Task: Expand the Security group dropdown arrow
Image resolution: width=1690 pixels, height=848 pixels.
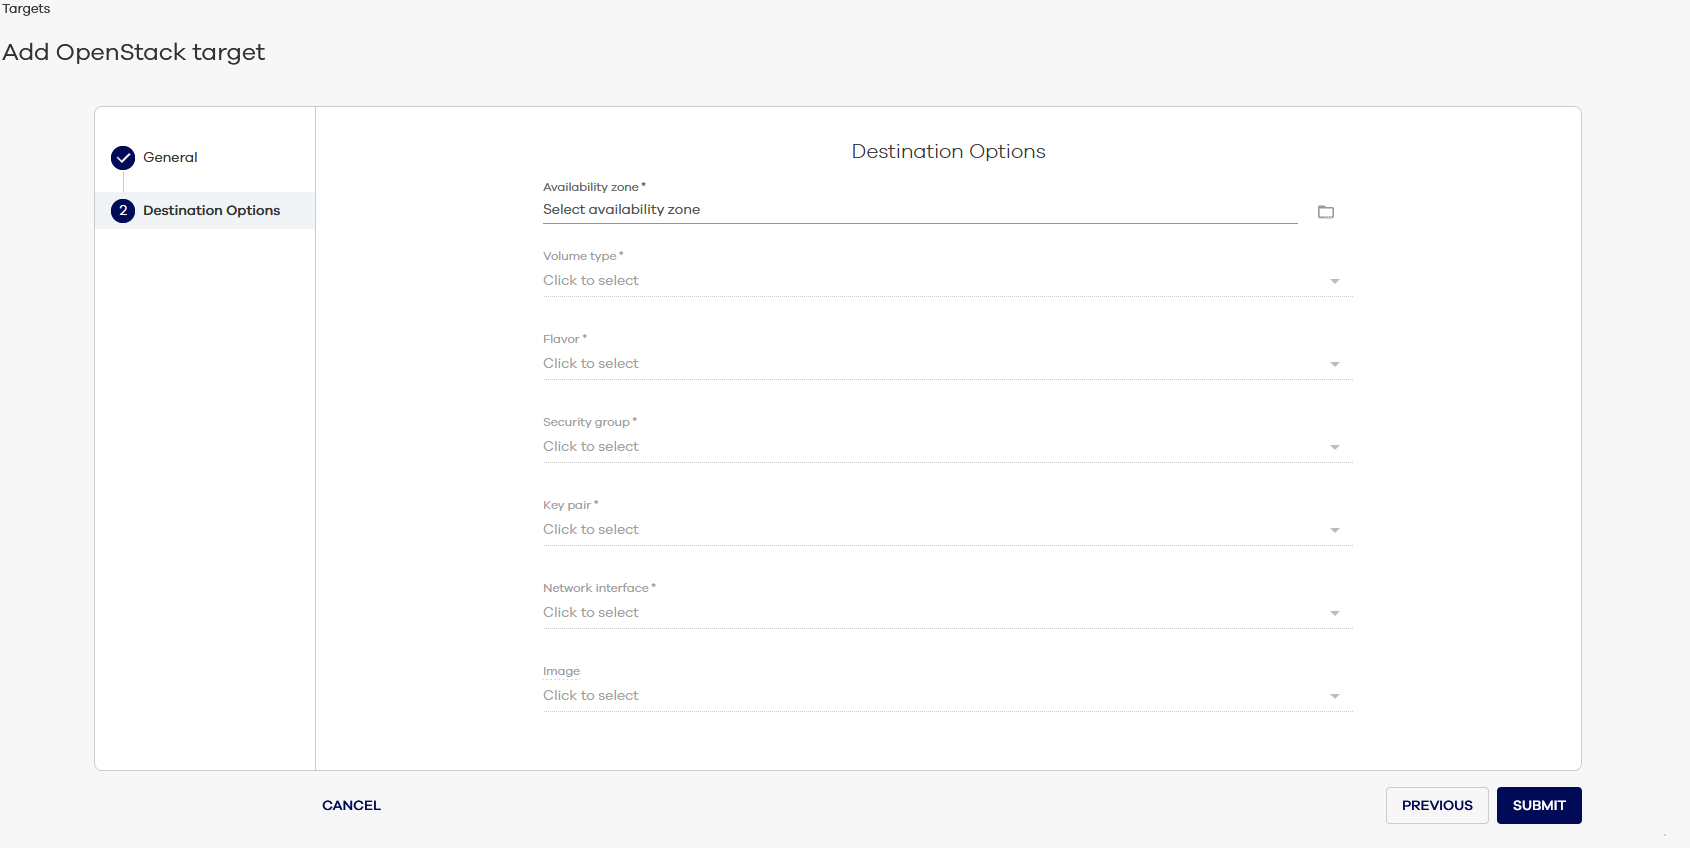Action: pos(1334,448)
